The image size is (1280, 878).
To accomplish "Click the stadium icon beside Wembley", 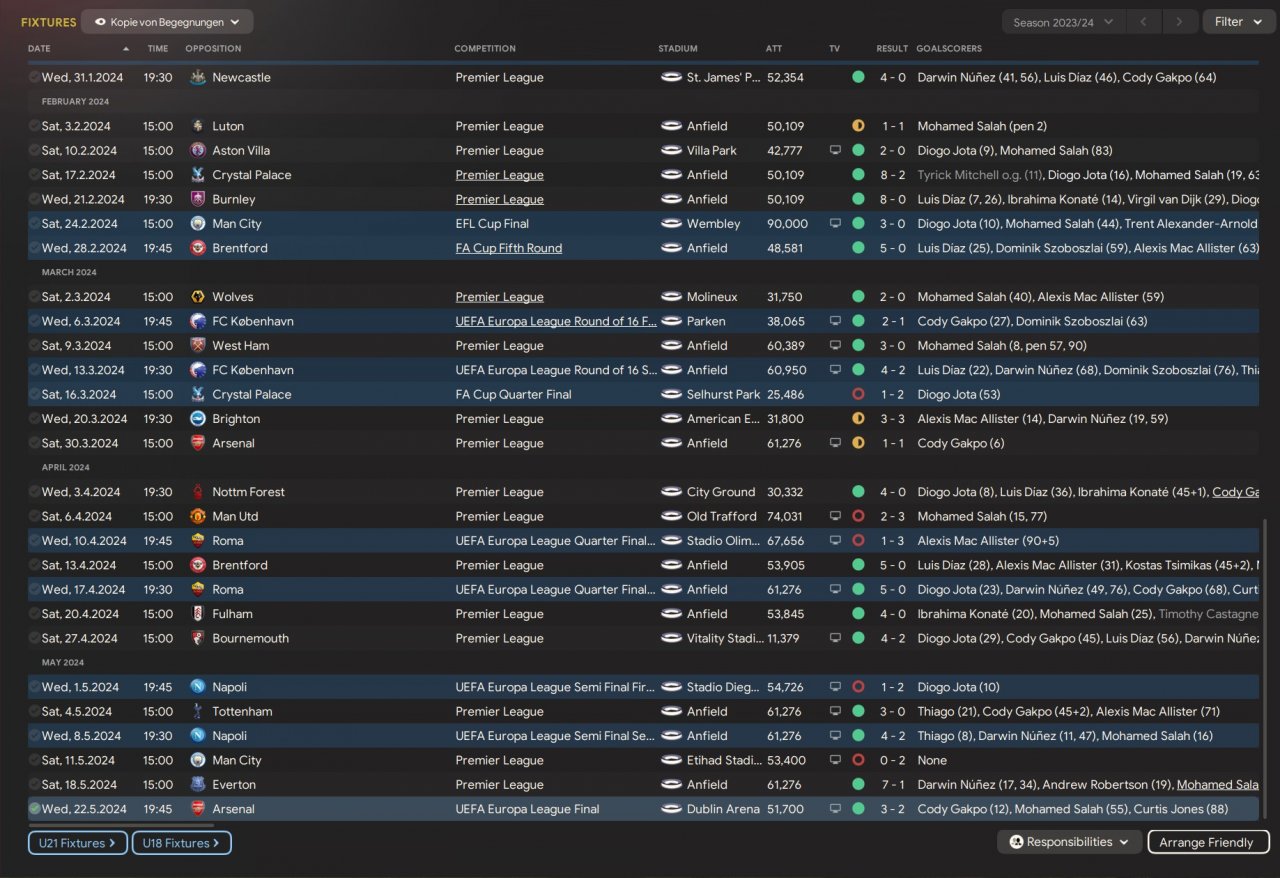I will [671, 224].
